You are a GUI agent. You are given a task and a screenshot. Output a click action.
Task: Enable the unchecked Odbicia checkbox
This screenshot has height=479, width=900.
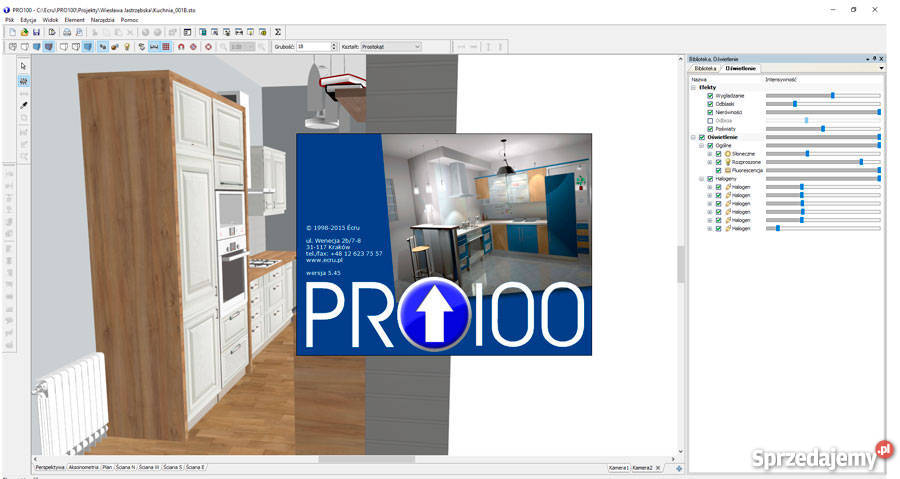pos(710,120)
